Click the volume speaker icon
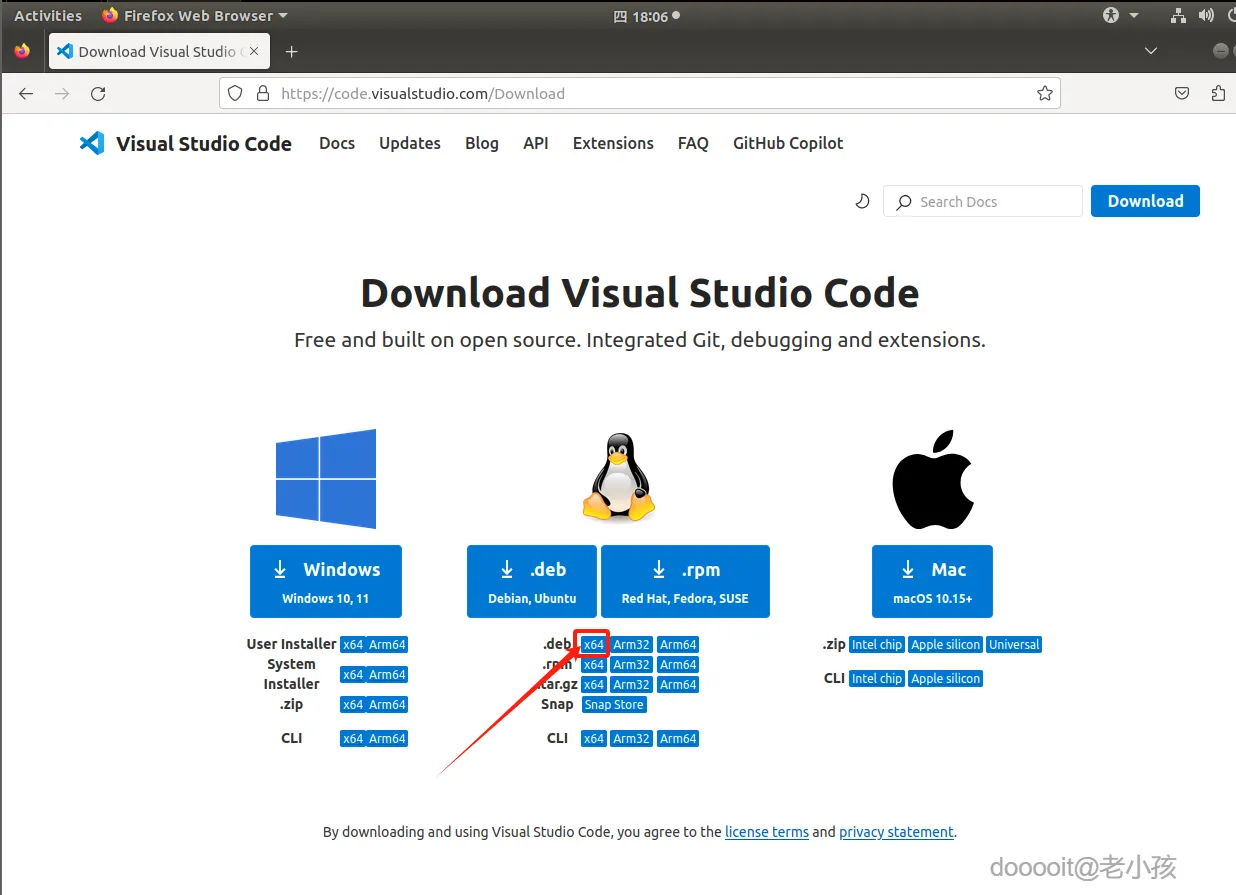Image resolution: width=1236 pixels, height=895 pixels. (1206, 15)
